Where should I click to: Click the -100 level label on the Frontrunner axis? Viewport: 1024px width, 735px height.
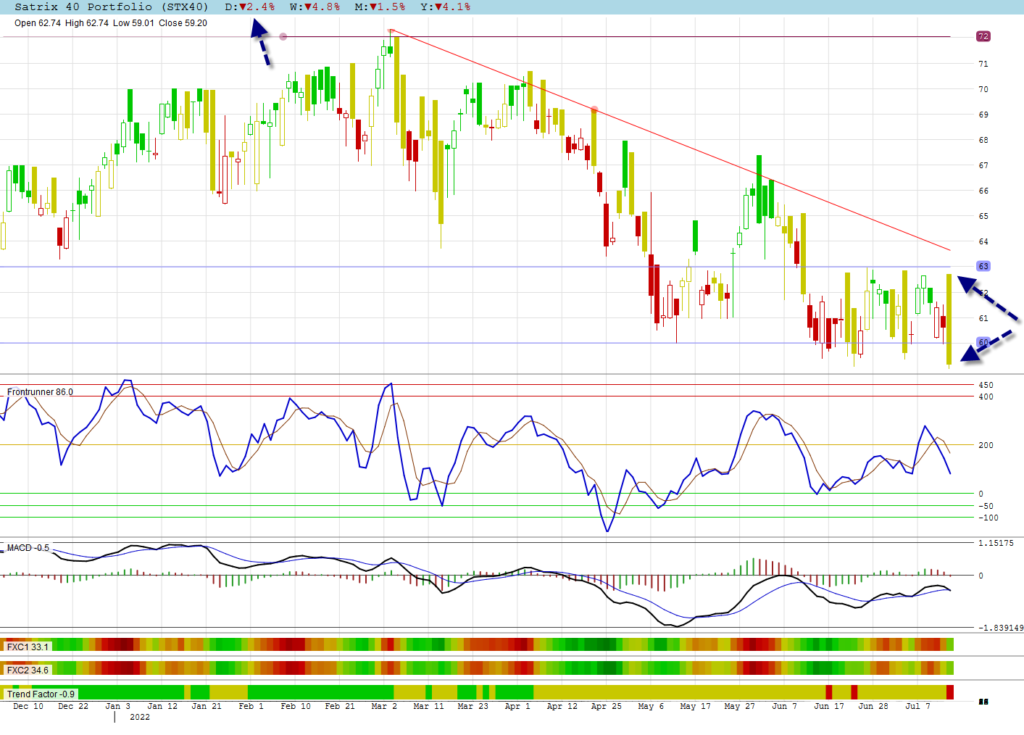(987, 518)
